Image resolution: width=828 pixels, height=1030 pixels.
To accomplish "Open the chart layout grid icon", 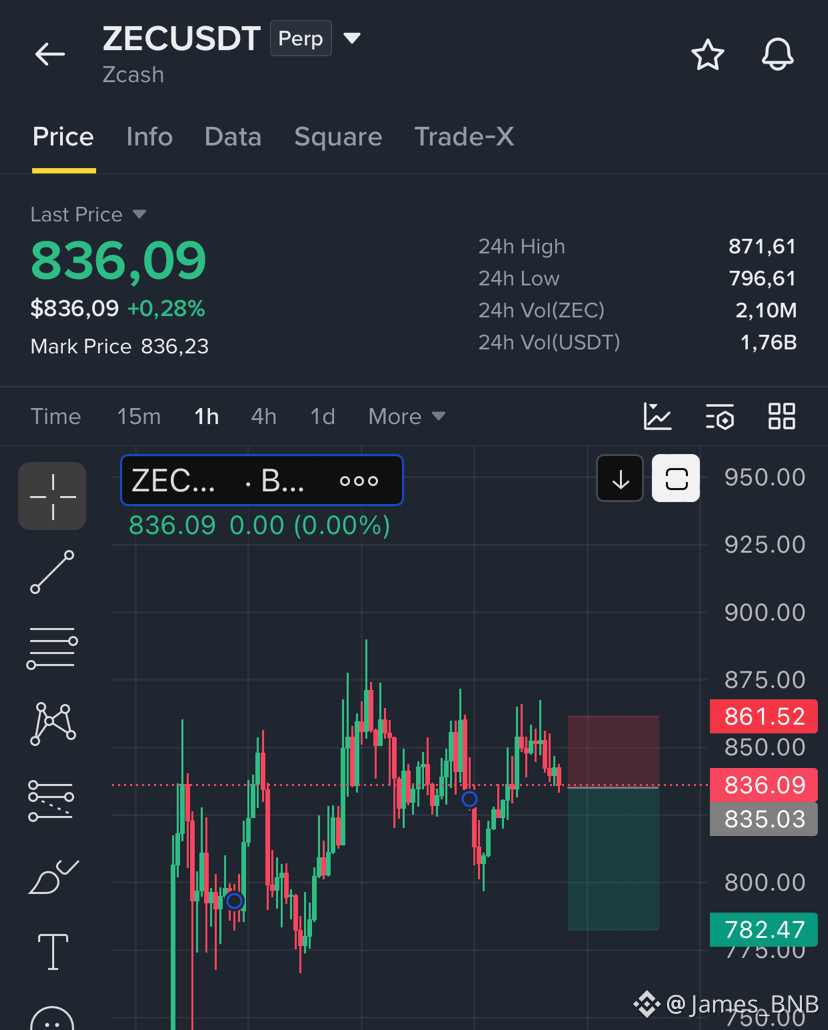I will click(782, 416).
